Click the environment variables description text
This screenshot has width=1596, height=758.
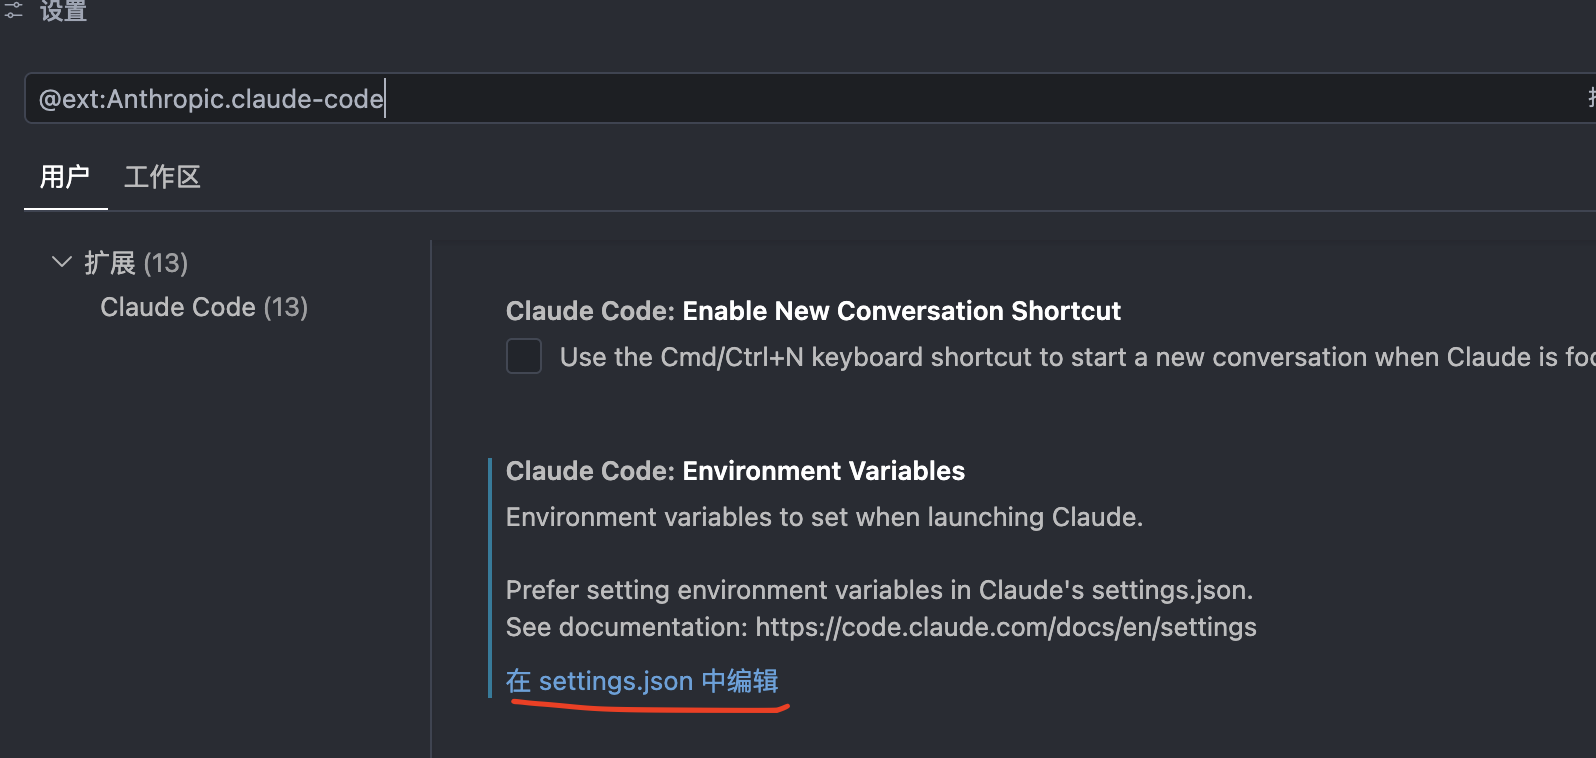click(823, 517)
